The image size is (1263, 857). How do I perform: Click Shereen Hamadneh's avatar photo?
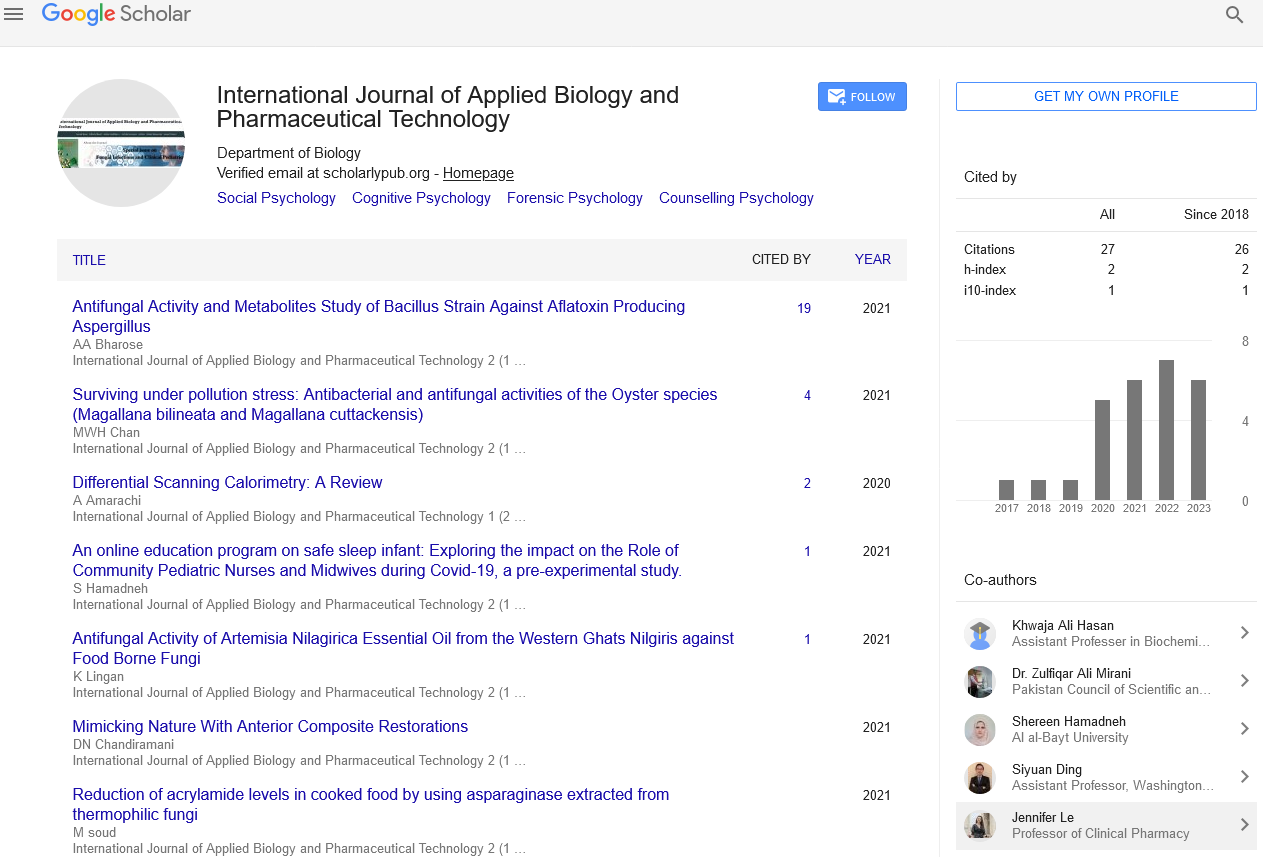coord(979,730)
